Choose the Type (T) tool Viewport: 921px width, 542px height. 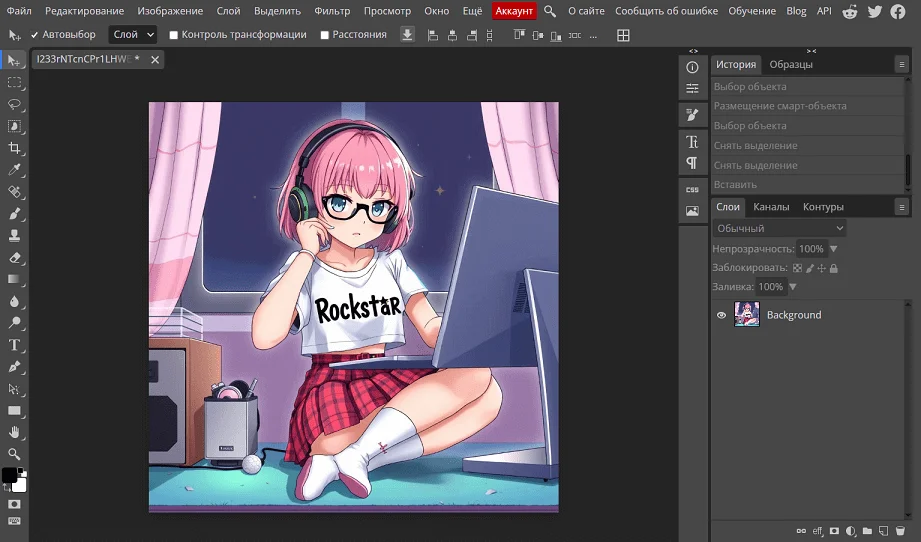coord(14,345)
